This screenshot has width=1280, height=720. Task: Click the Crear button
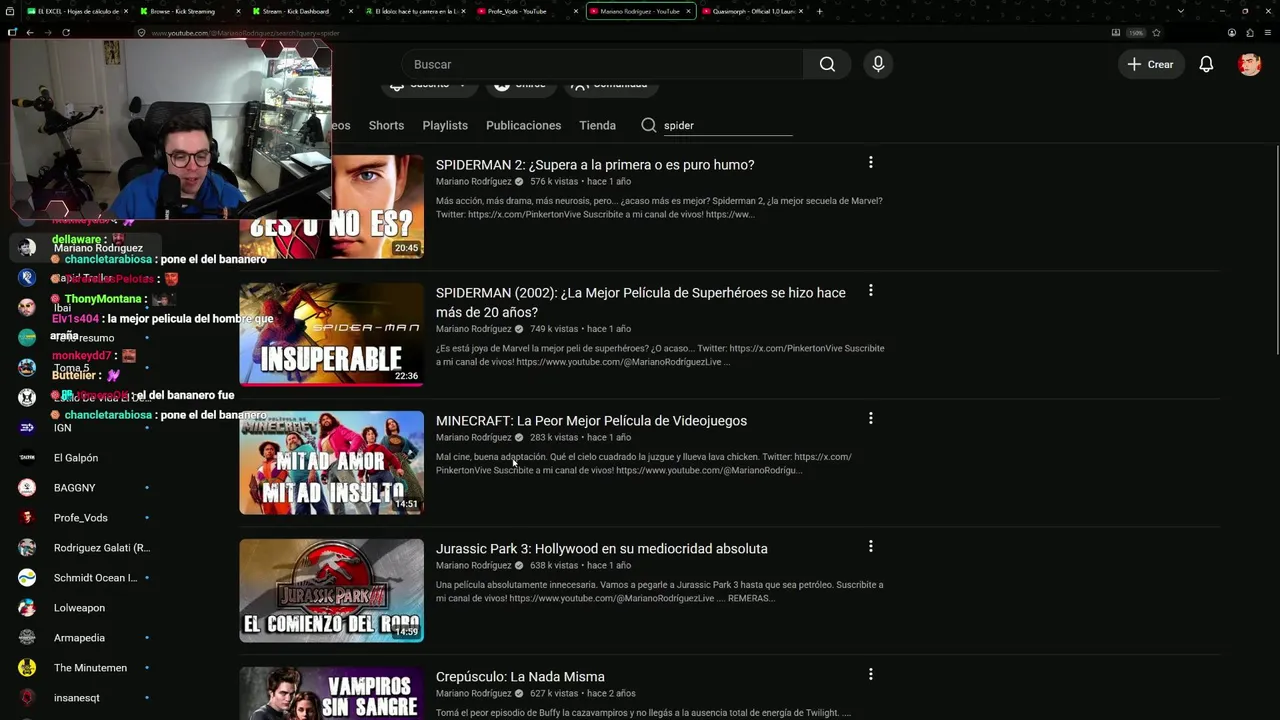click(1151, 64)
